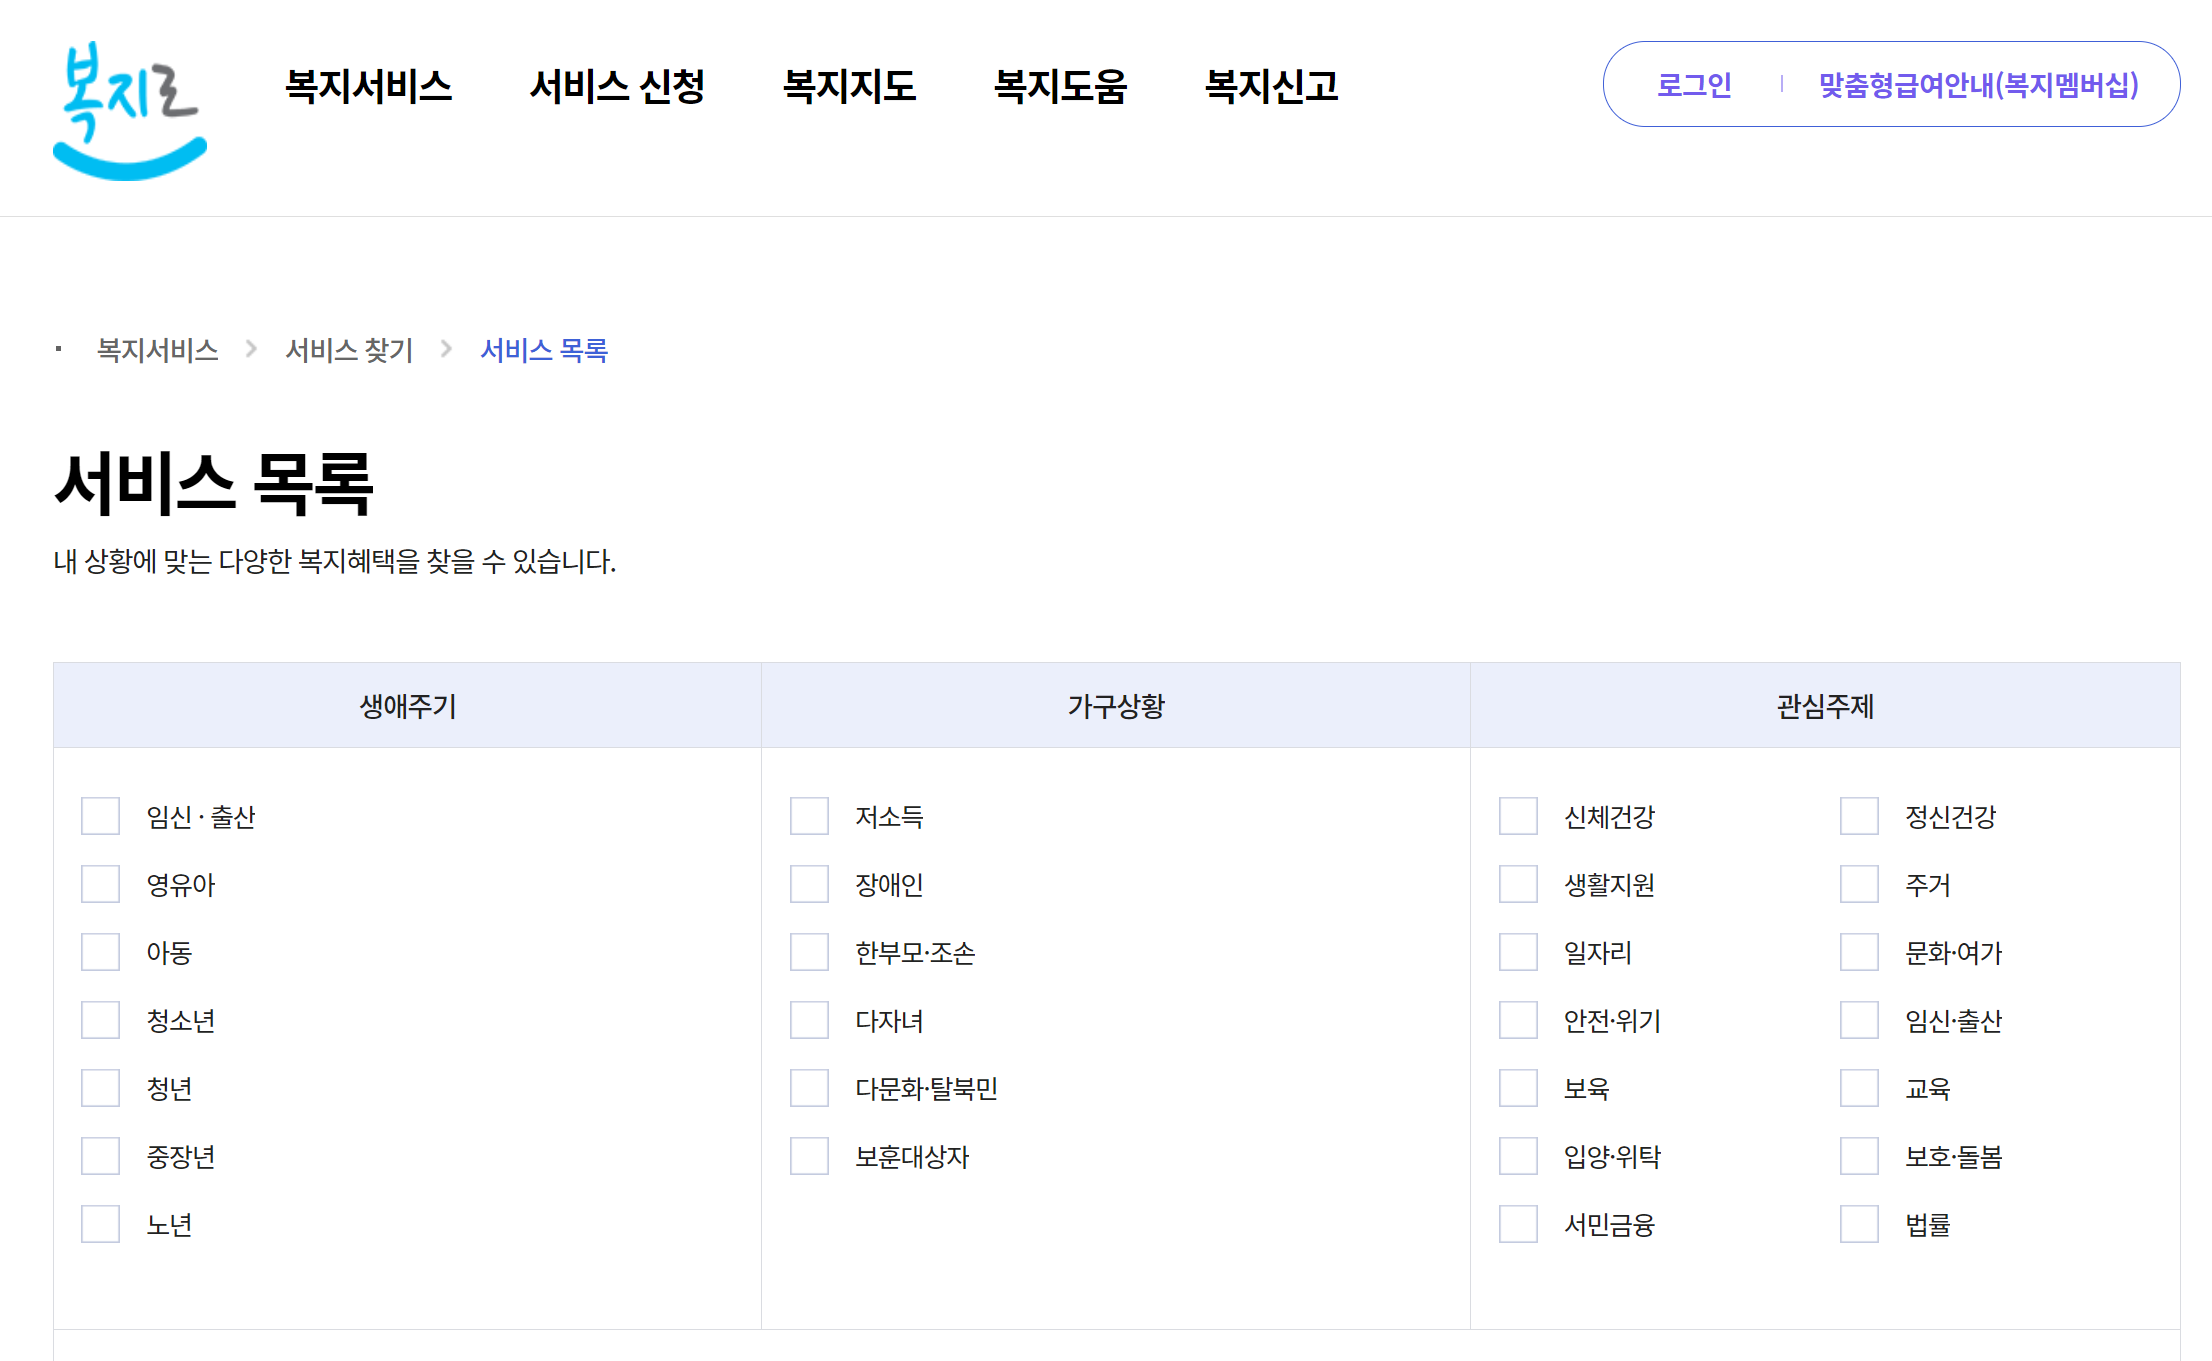Select the 한부모·조손 checkbox
The width and height of the screenshot is (2212, 1361).
point(809,952)
